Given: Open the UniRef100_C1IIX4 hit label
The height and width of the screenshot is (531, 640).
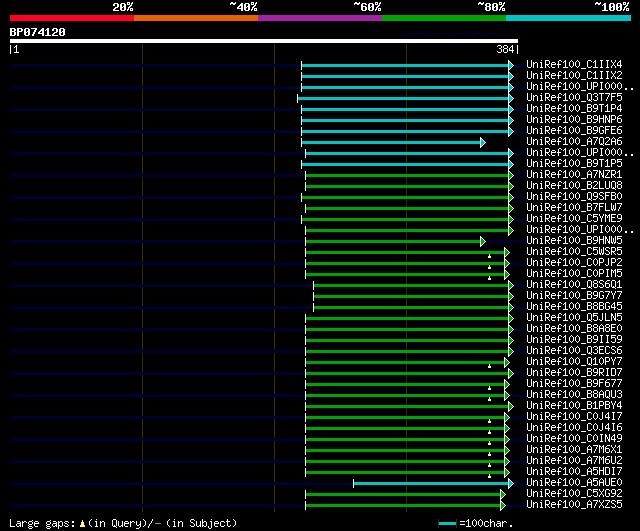Looking at the screenshot, I should [574, 64].
